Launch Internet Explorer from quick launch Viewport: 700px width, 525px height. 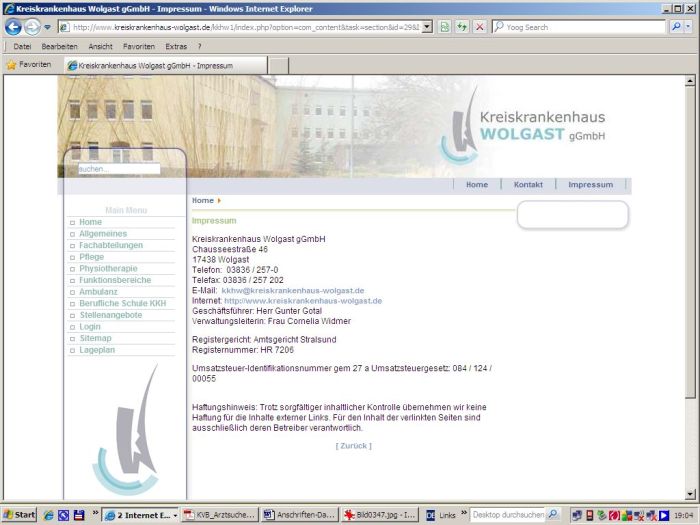point(48,515)
